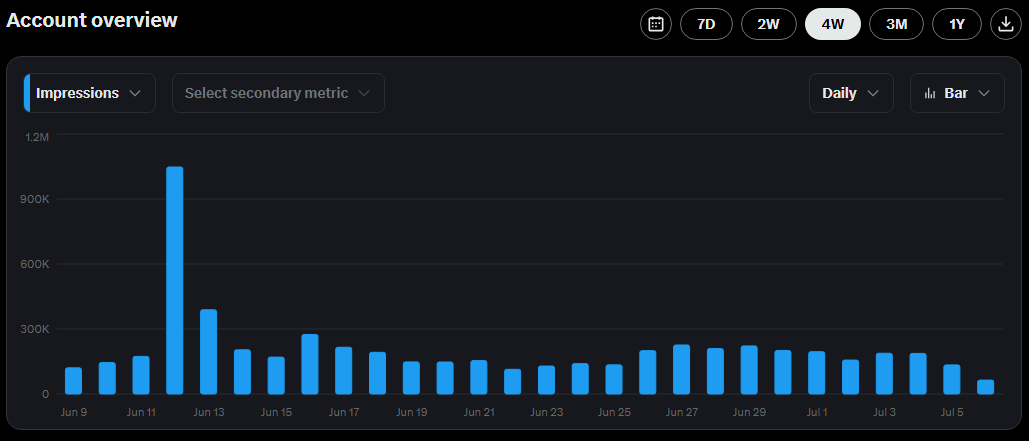Show the 1Y time range
Screen dimensions: 1029x441
[957, 24]
